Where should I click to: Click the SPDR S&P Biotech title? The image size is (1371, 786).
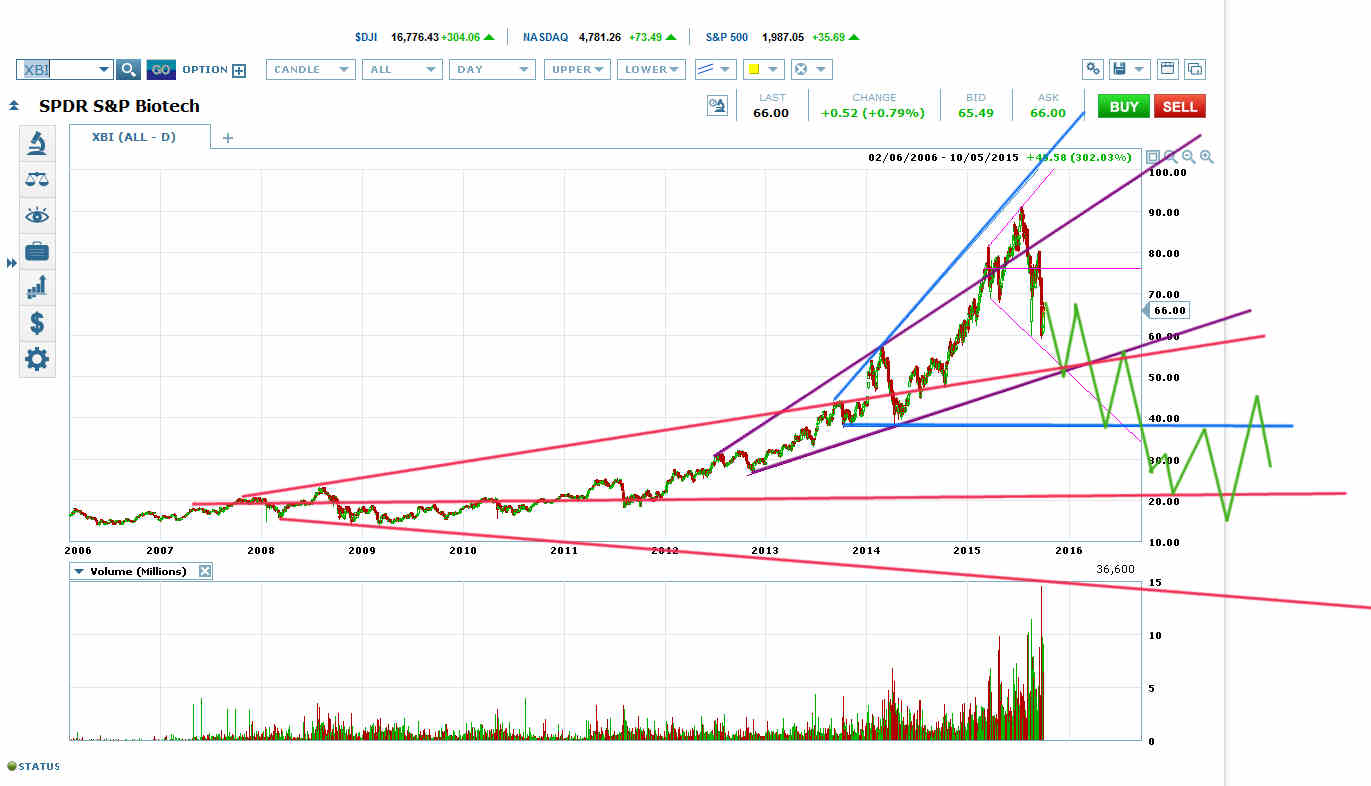click(119, 106)
